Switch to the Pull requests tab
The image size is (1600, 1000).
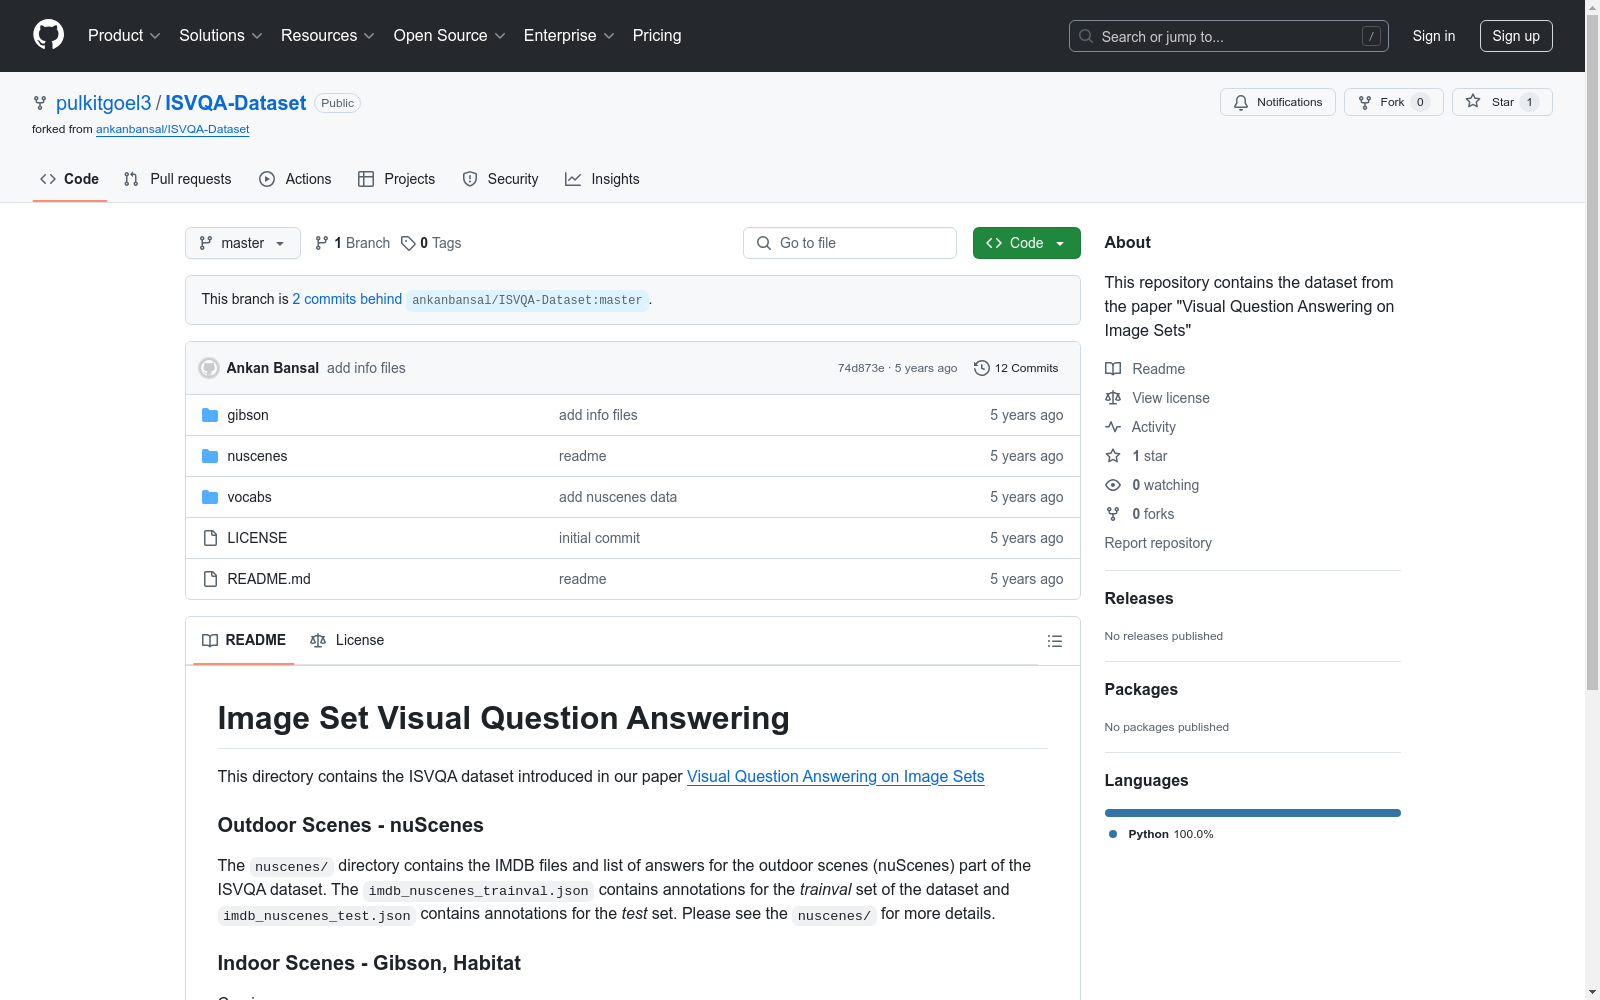coord(178,179)
